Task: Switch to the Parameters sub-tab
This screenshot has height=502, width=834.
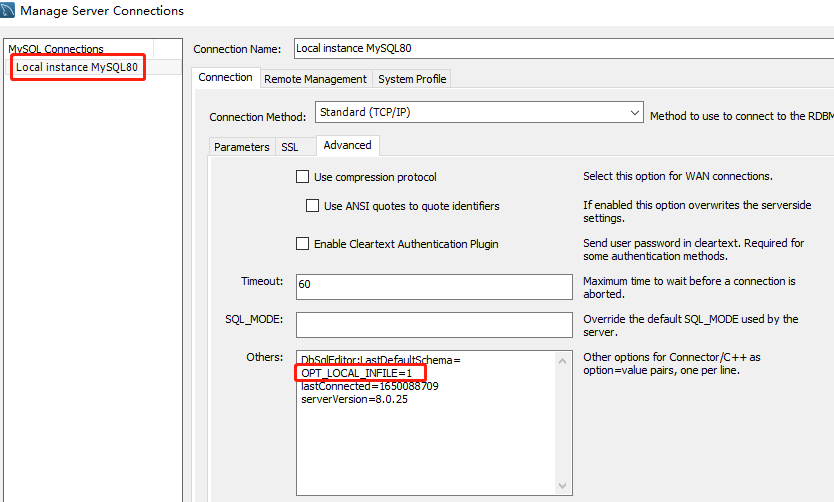Action: 241,147
